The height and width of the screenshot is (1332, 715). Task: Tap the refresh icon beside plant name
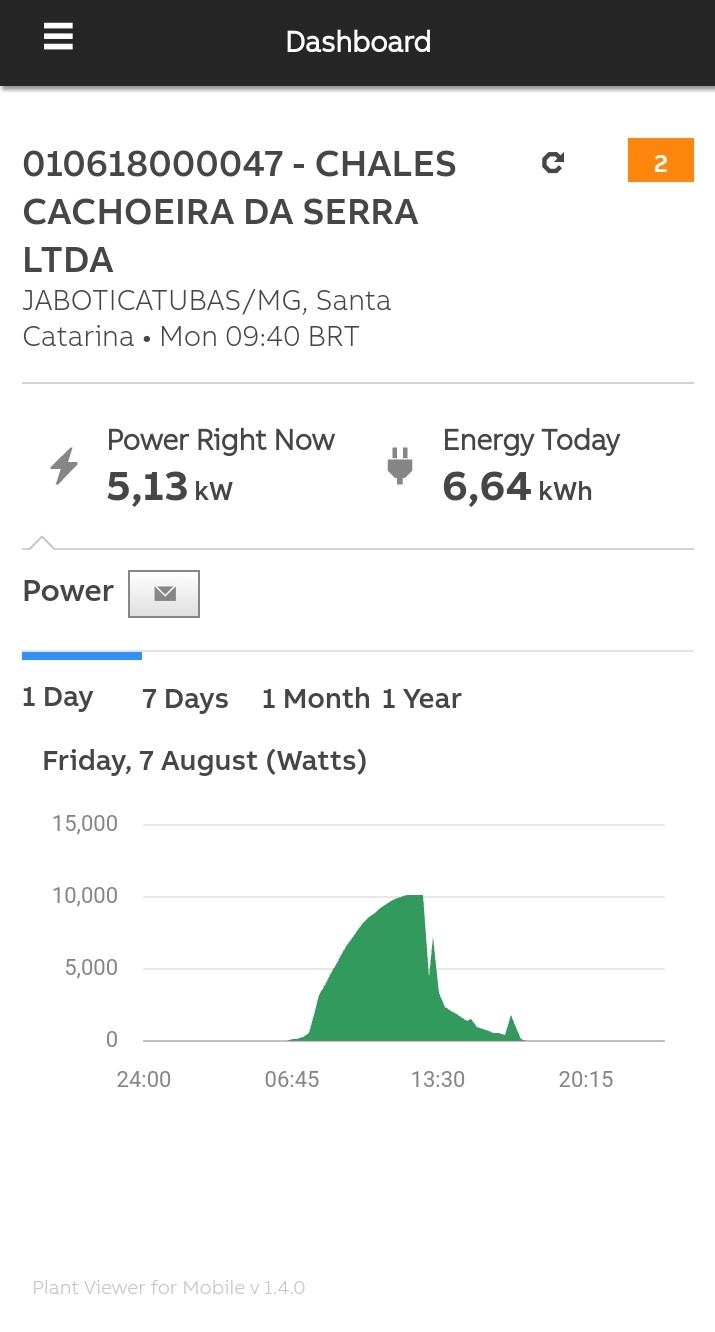click(x=553, y=162)
